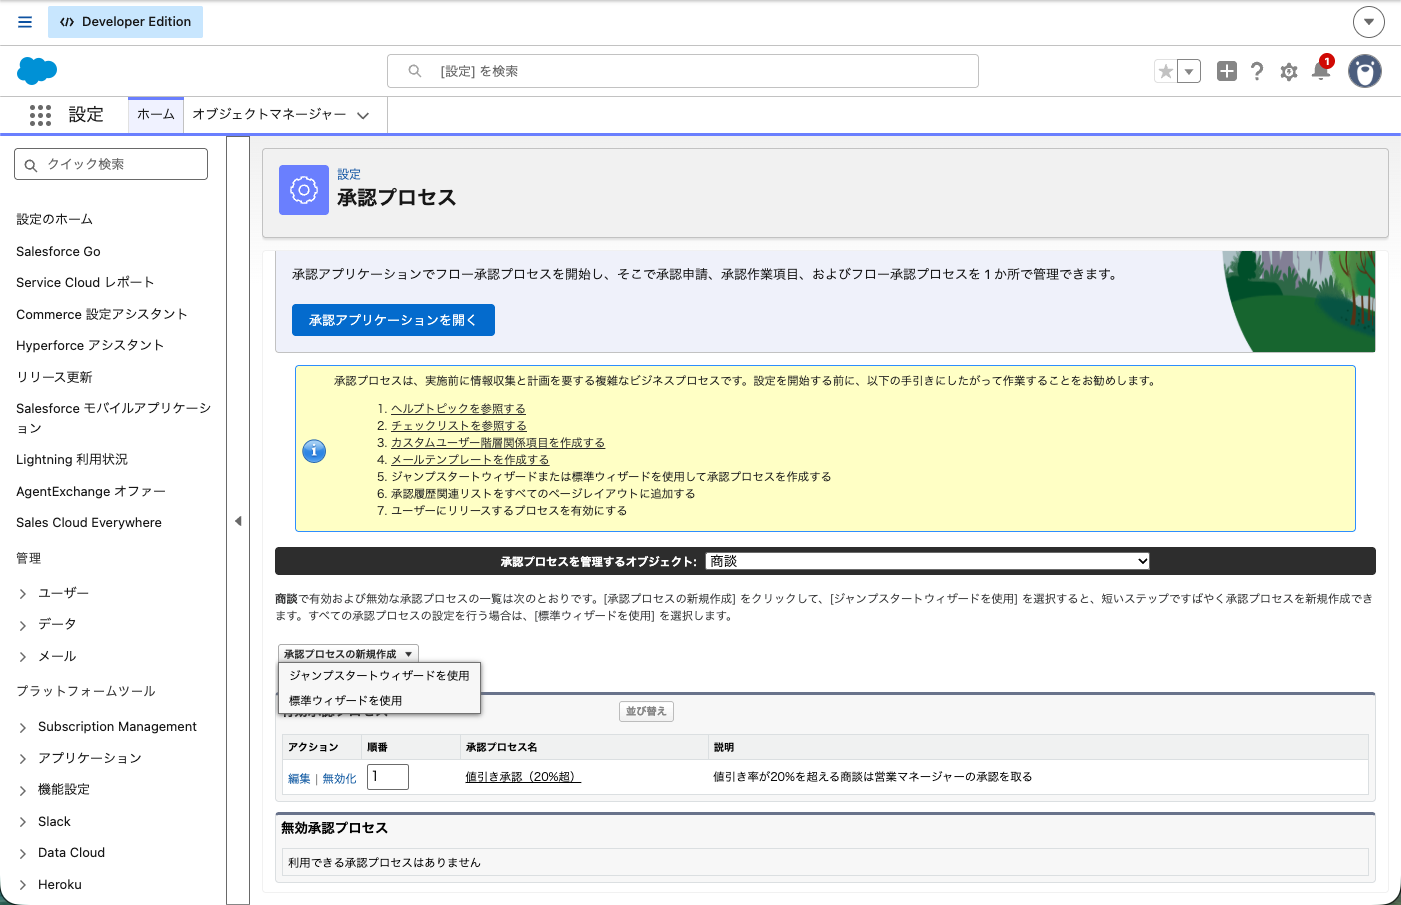Select ジャンプスタートウィザードを使用 from the menu
Image resolution: width=1401 pixels, height=905 pixels.
379,676
